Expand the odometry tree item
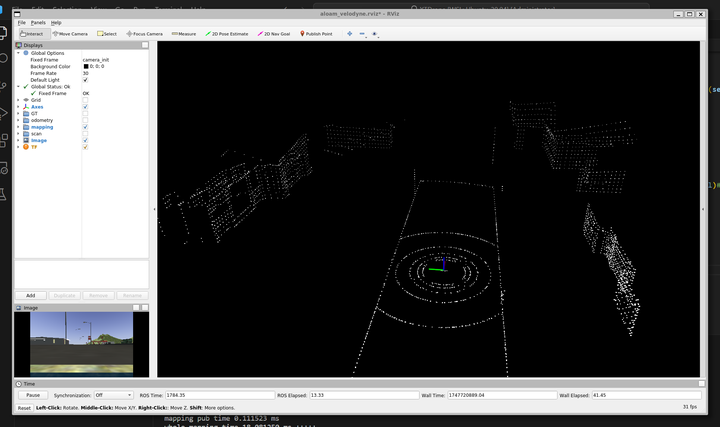The width and height of the screenshot is (720, 427). click(x=17, y=120)
